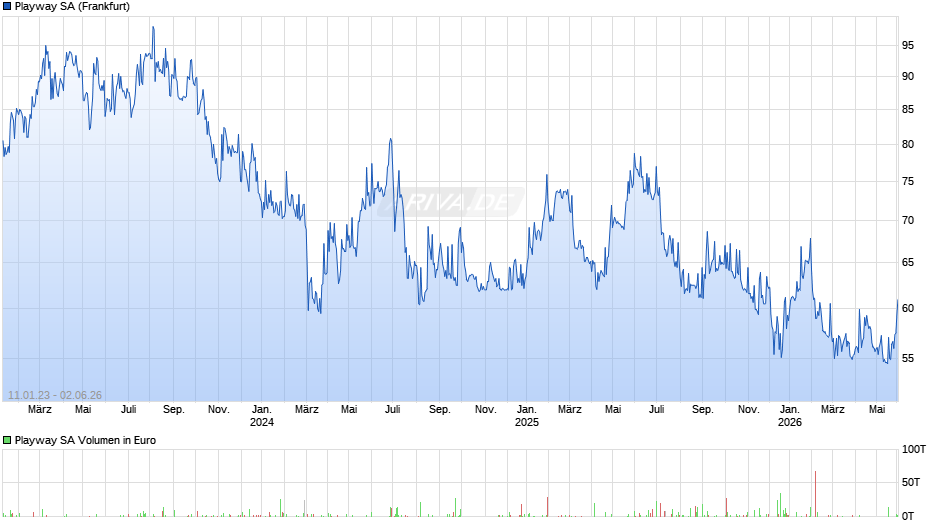Click the first 'Juli' label of 2023
Screen dimensions: 940x526
click(x=128, y=410)
